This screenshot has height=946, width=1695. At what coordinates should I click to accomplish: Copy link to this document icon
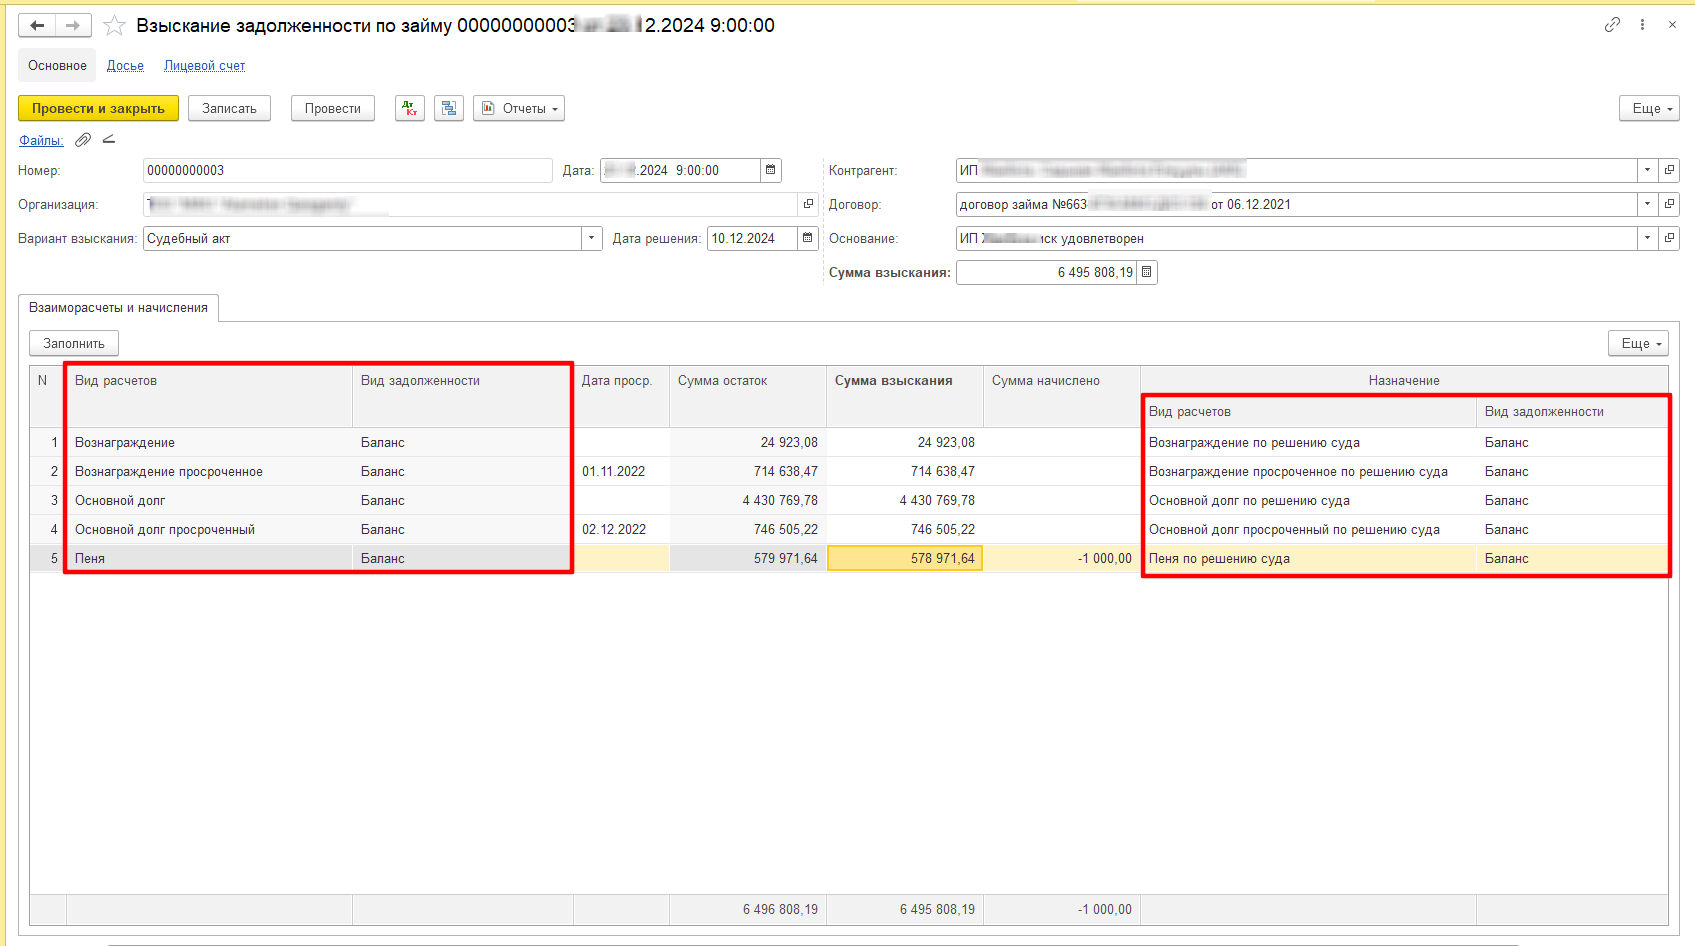tap(1612, 25)
